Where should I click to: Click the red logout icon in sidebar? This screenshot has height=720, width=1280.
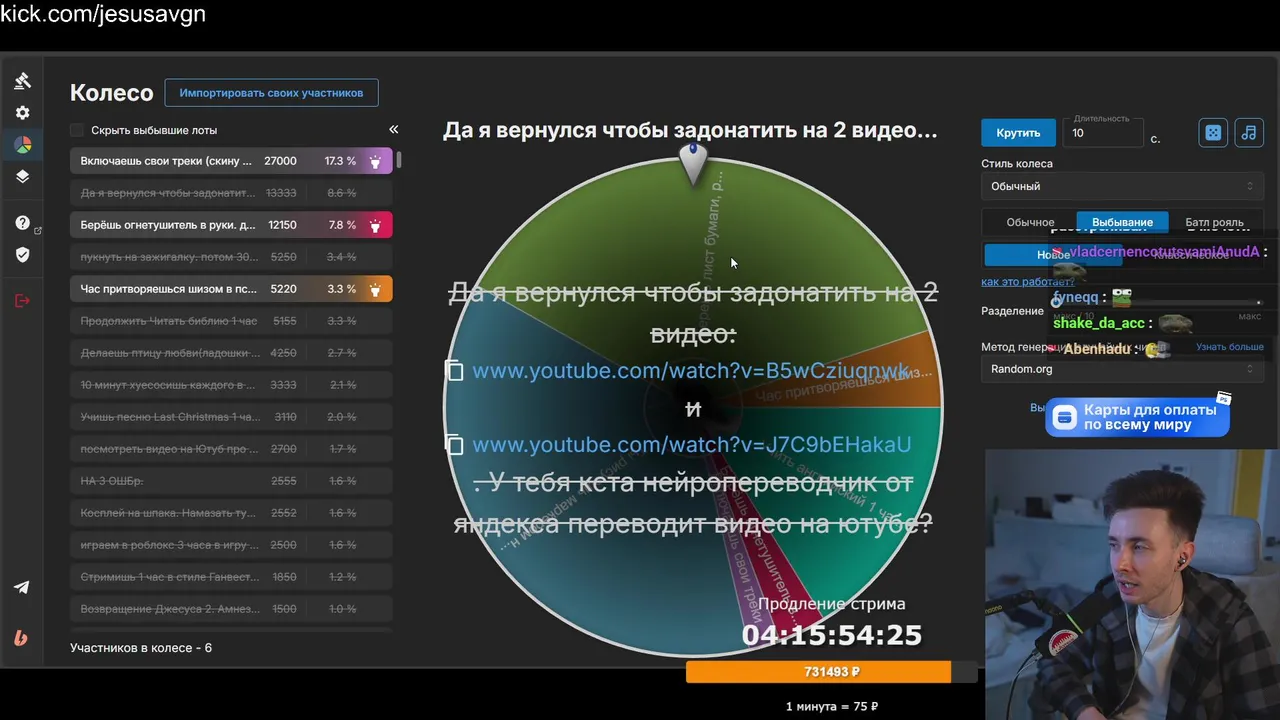pos(22,300)
